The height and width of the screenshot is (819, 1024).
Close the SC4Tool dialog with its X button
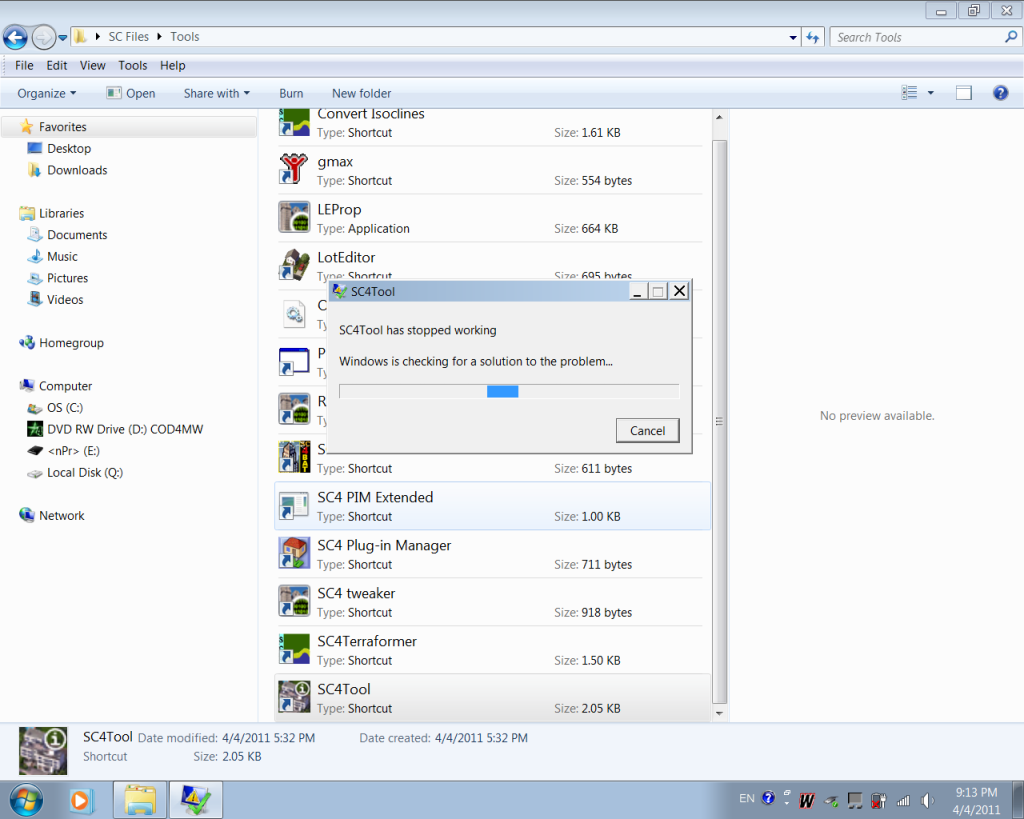point(679,291)
